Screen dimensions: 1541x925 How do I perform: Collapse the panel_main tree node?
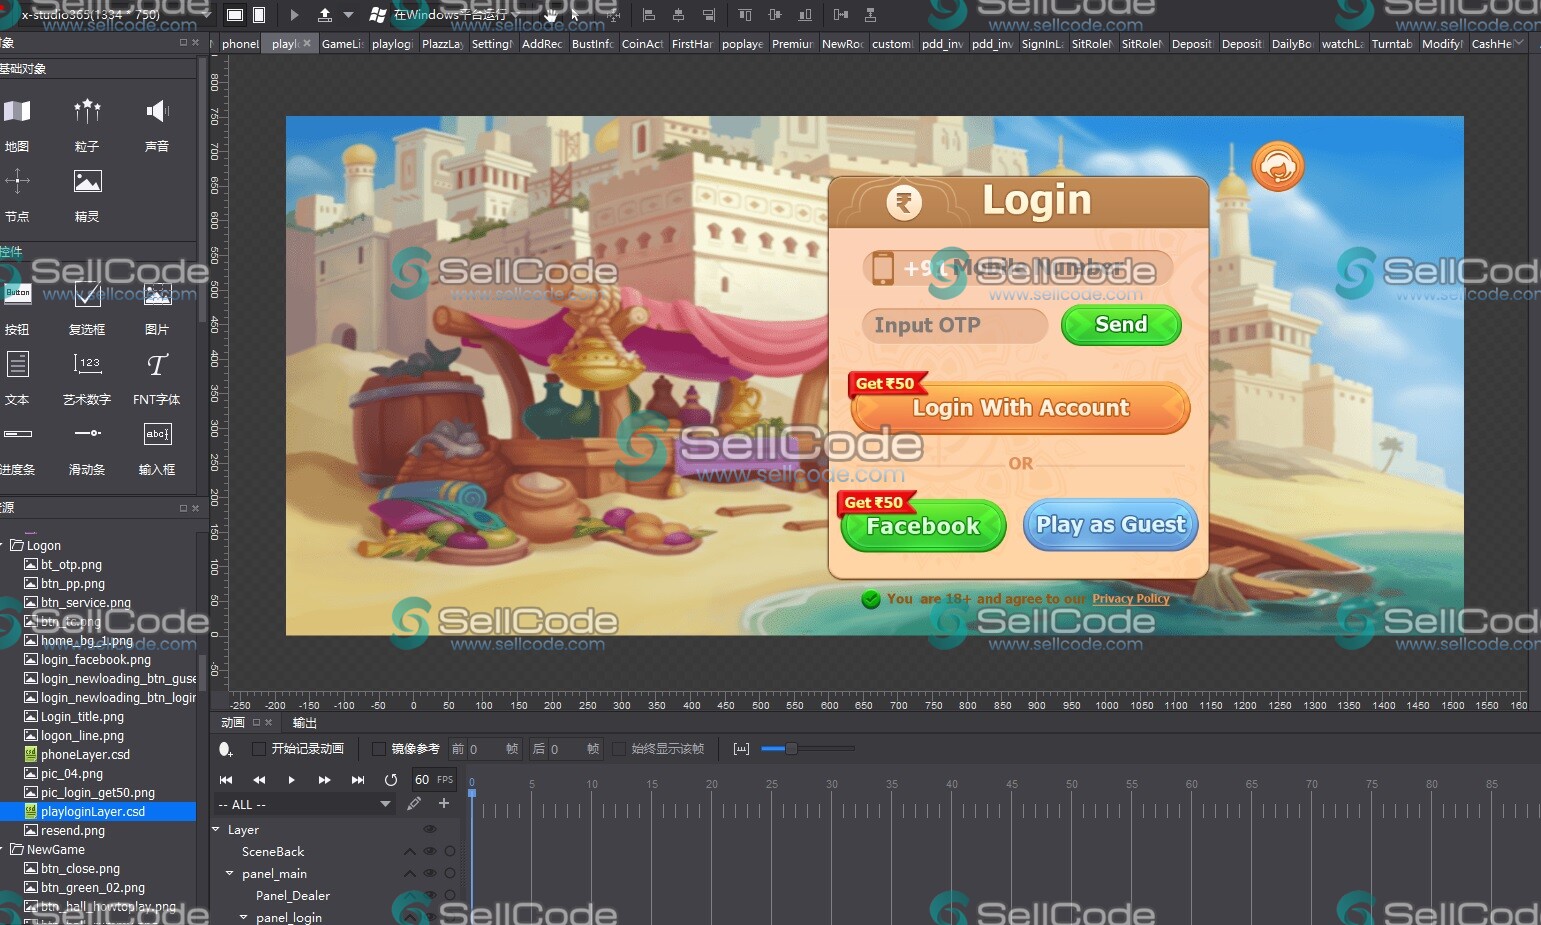[230, 874]
